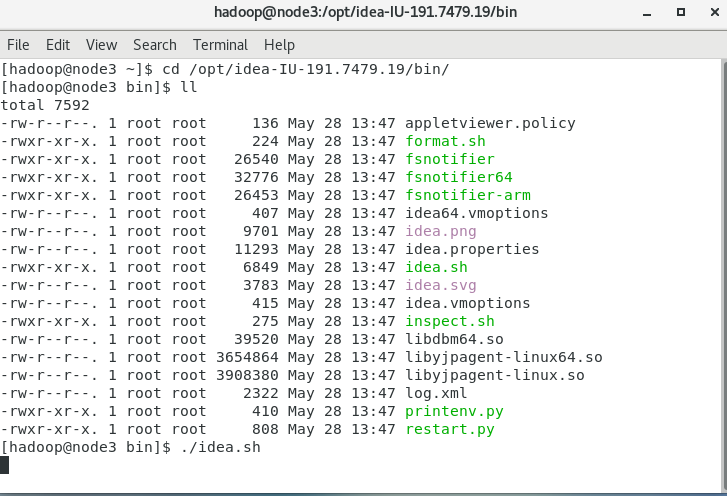Select the idea.vmoptions file name

point(468,303)
